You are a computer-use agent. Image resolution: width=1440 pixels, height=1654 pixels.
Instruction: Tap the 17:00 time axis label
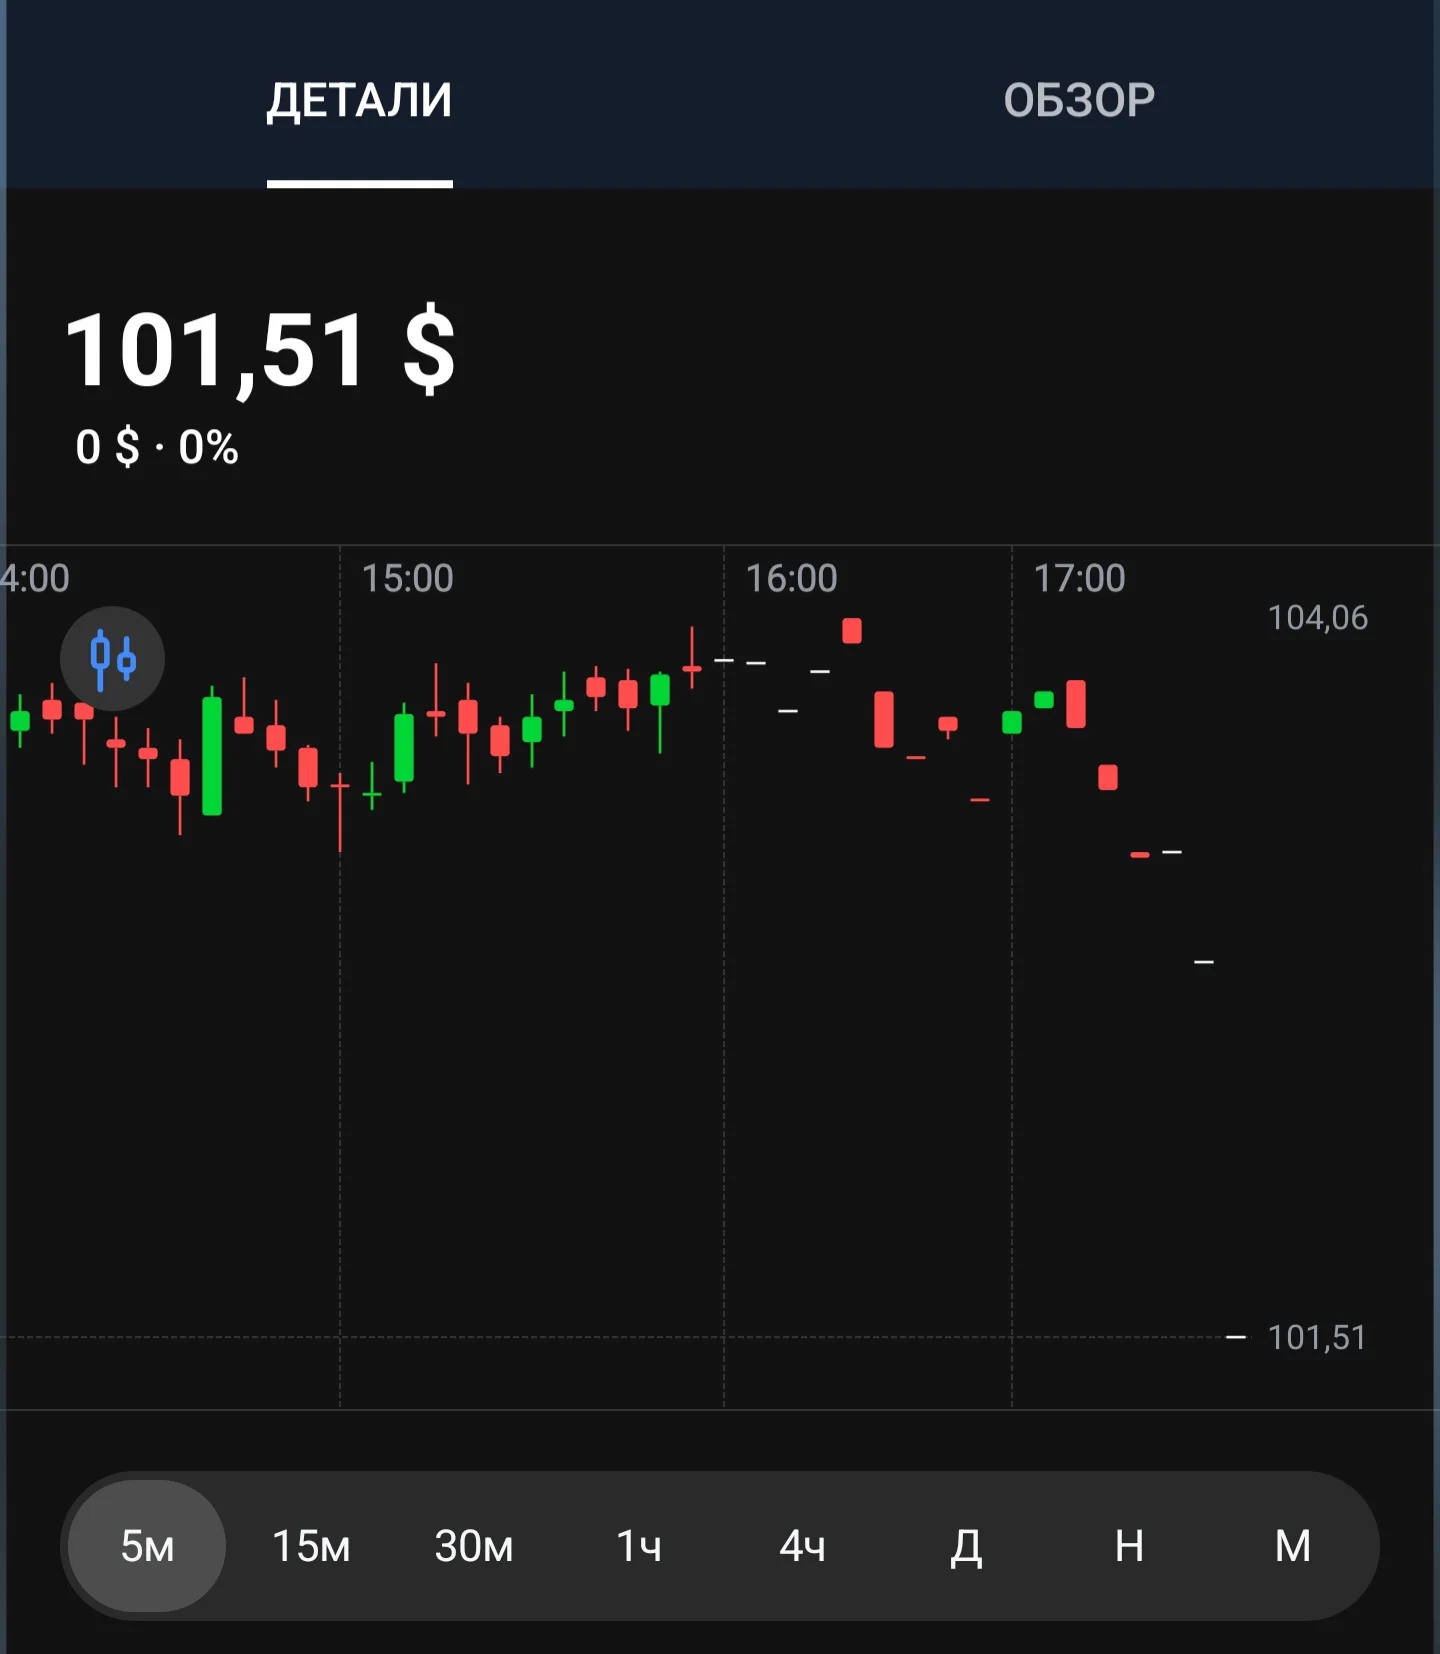(x=1079, y=578)
